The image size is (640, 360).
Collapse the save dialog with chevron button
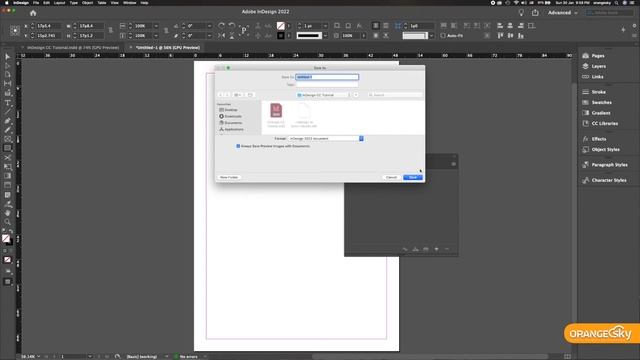[x=356, y=95]
